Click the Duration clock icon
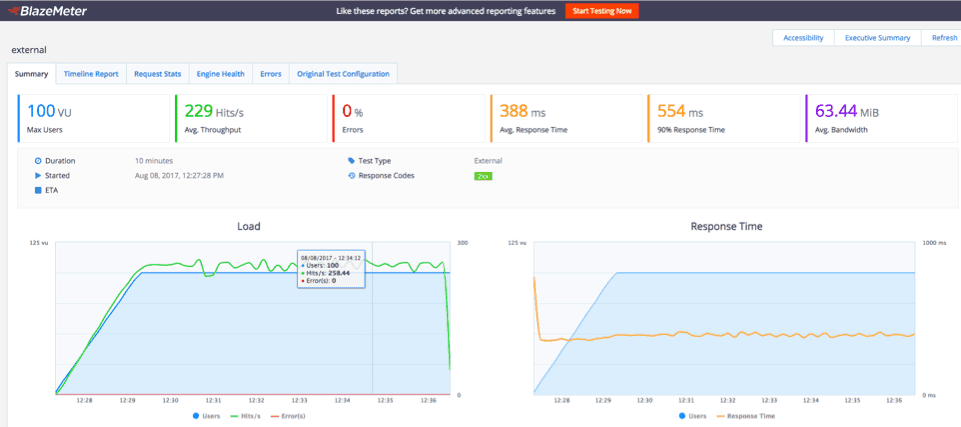This screenshot has width=961, height=427. pyautogui.click(x=39, y=160)
